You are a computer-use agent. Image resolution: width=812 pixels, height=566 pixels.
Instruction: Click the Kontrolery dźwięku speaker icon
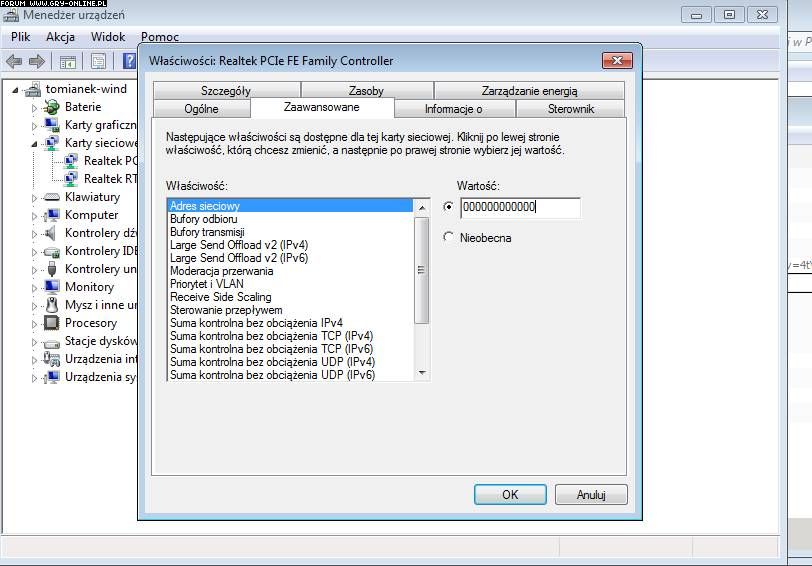click(50, 233)
